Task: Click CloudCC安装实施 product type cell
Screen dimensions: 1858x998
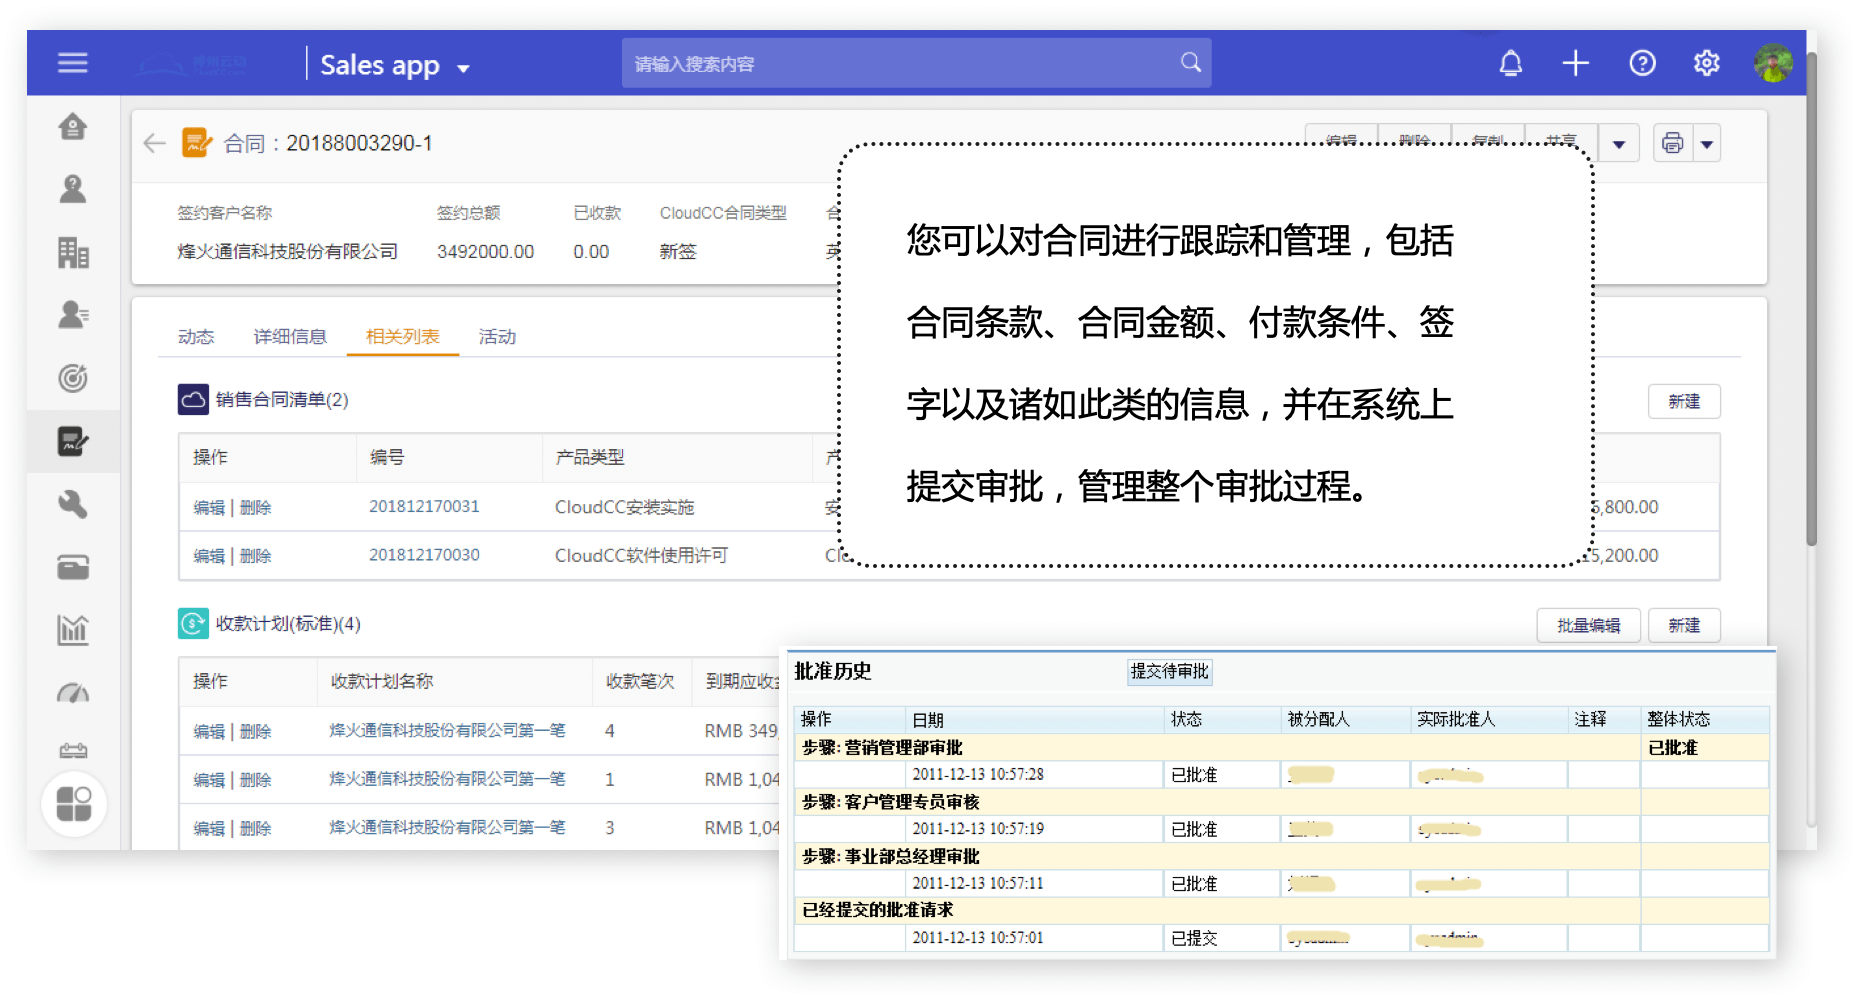Action: (625, 507)
